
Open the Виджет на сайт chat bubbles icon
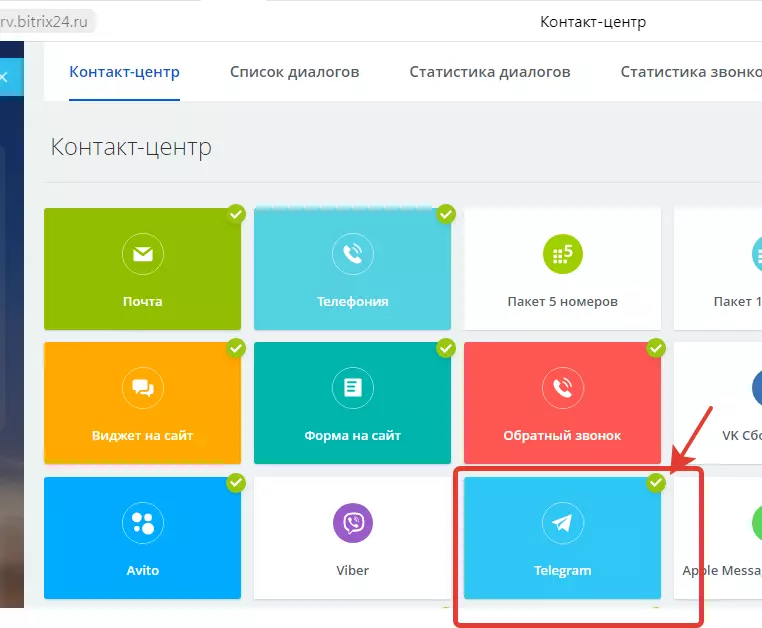click(x=143, y=388)
